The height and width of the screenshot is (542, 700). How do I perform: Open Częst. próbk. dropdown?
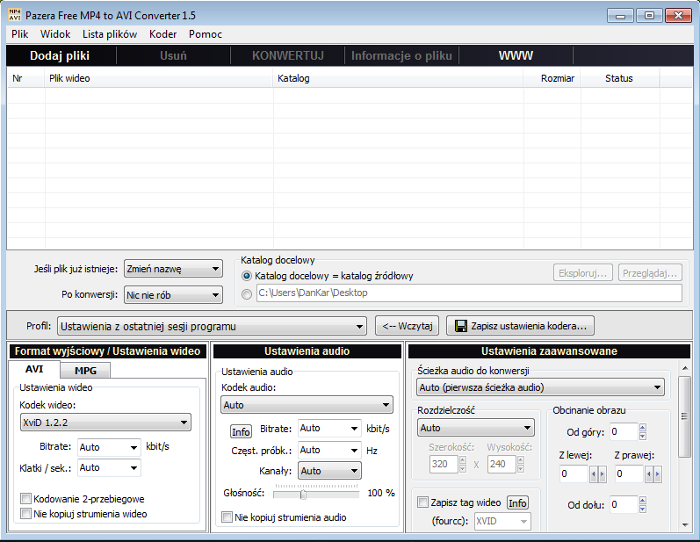pos(329,450)
